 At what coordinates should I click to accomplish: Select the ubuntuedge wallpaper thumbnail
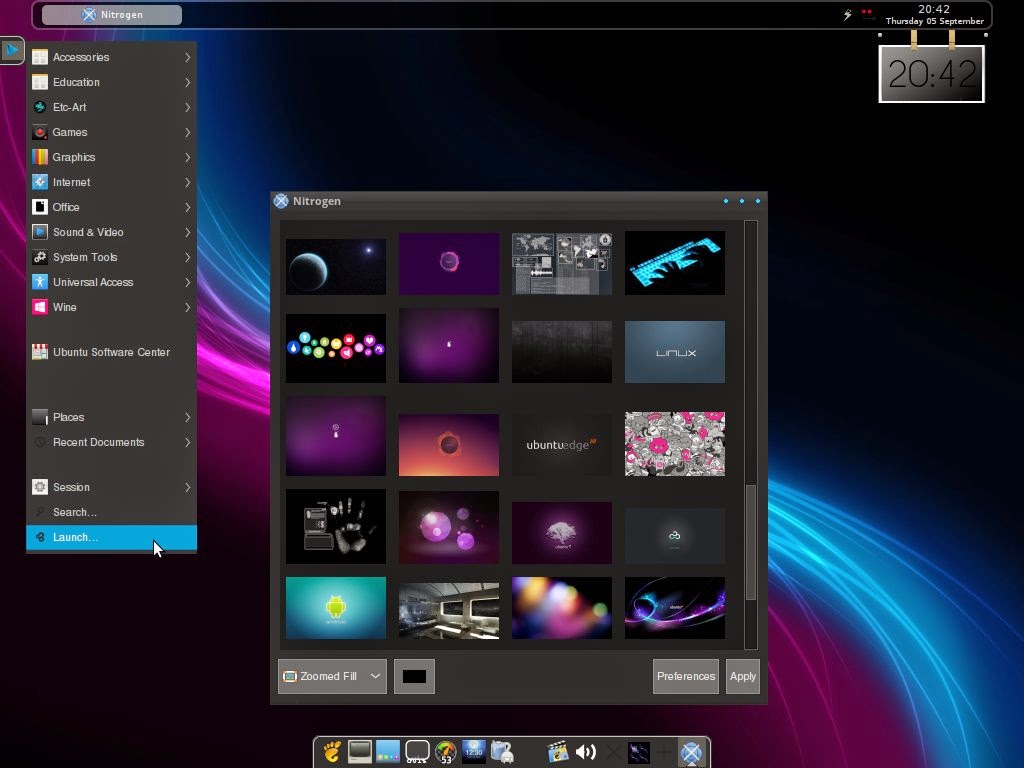pos(562,445)
